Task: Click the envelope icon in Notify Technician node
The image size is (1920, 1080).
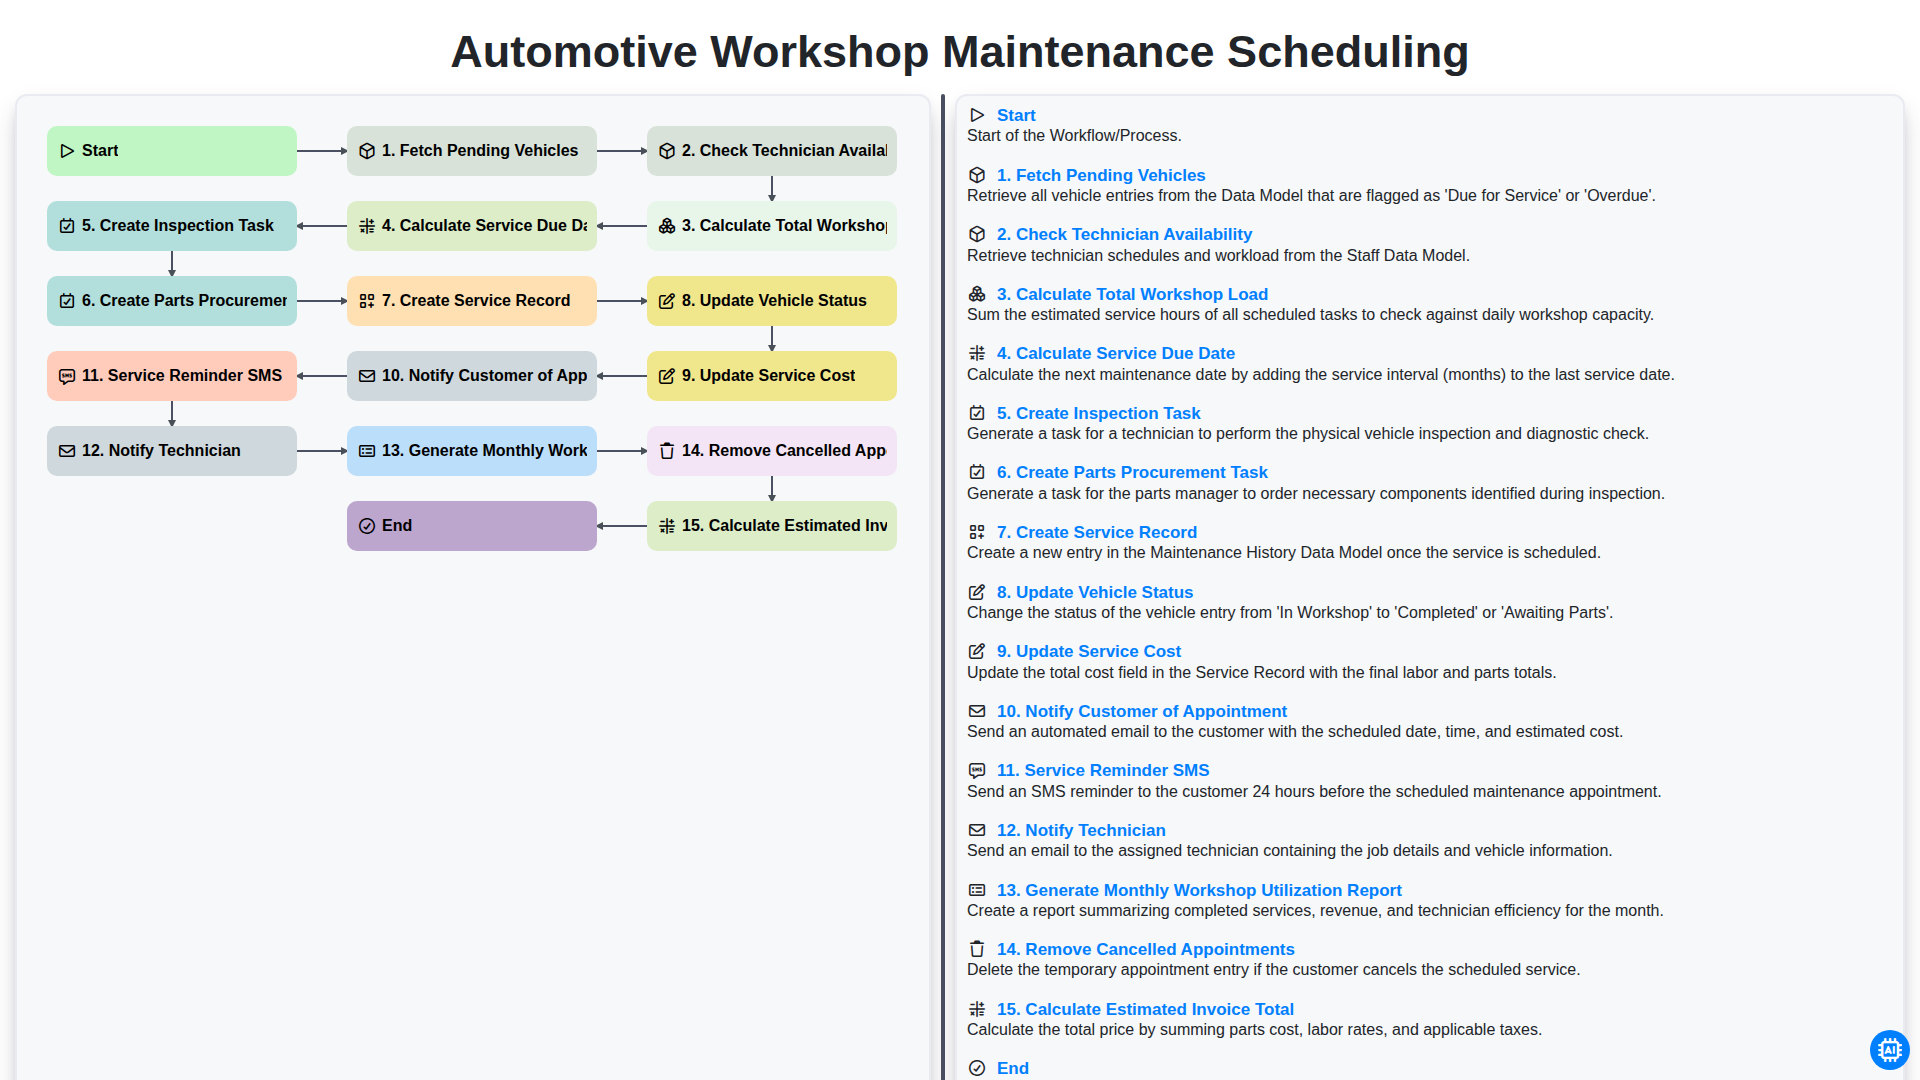Action: click(x=67, y=451)
